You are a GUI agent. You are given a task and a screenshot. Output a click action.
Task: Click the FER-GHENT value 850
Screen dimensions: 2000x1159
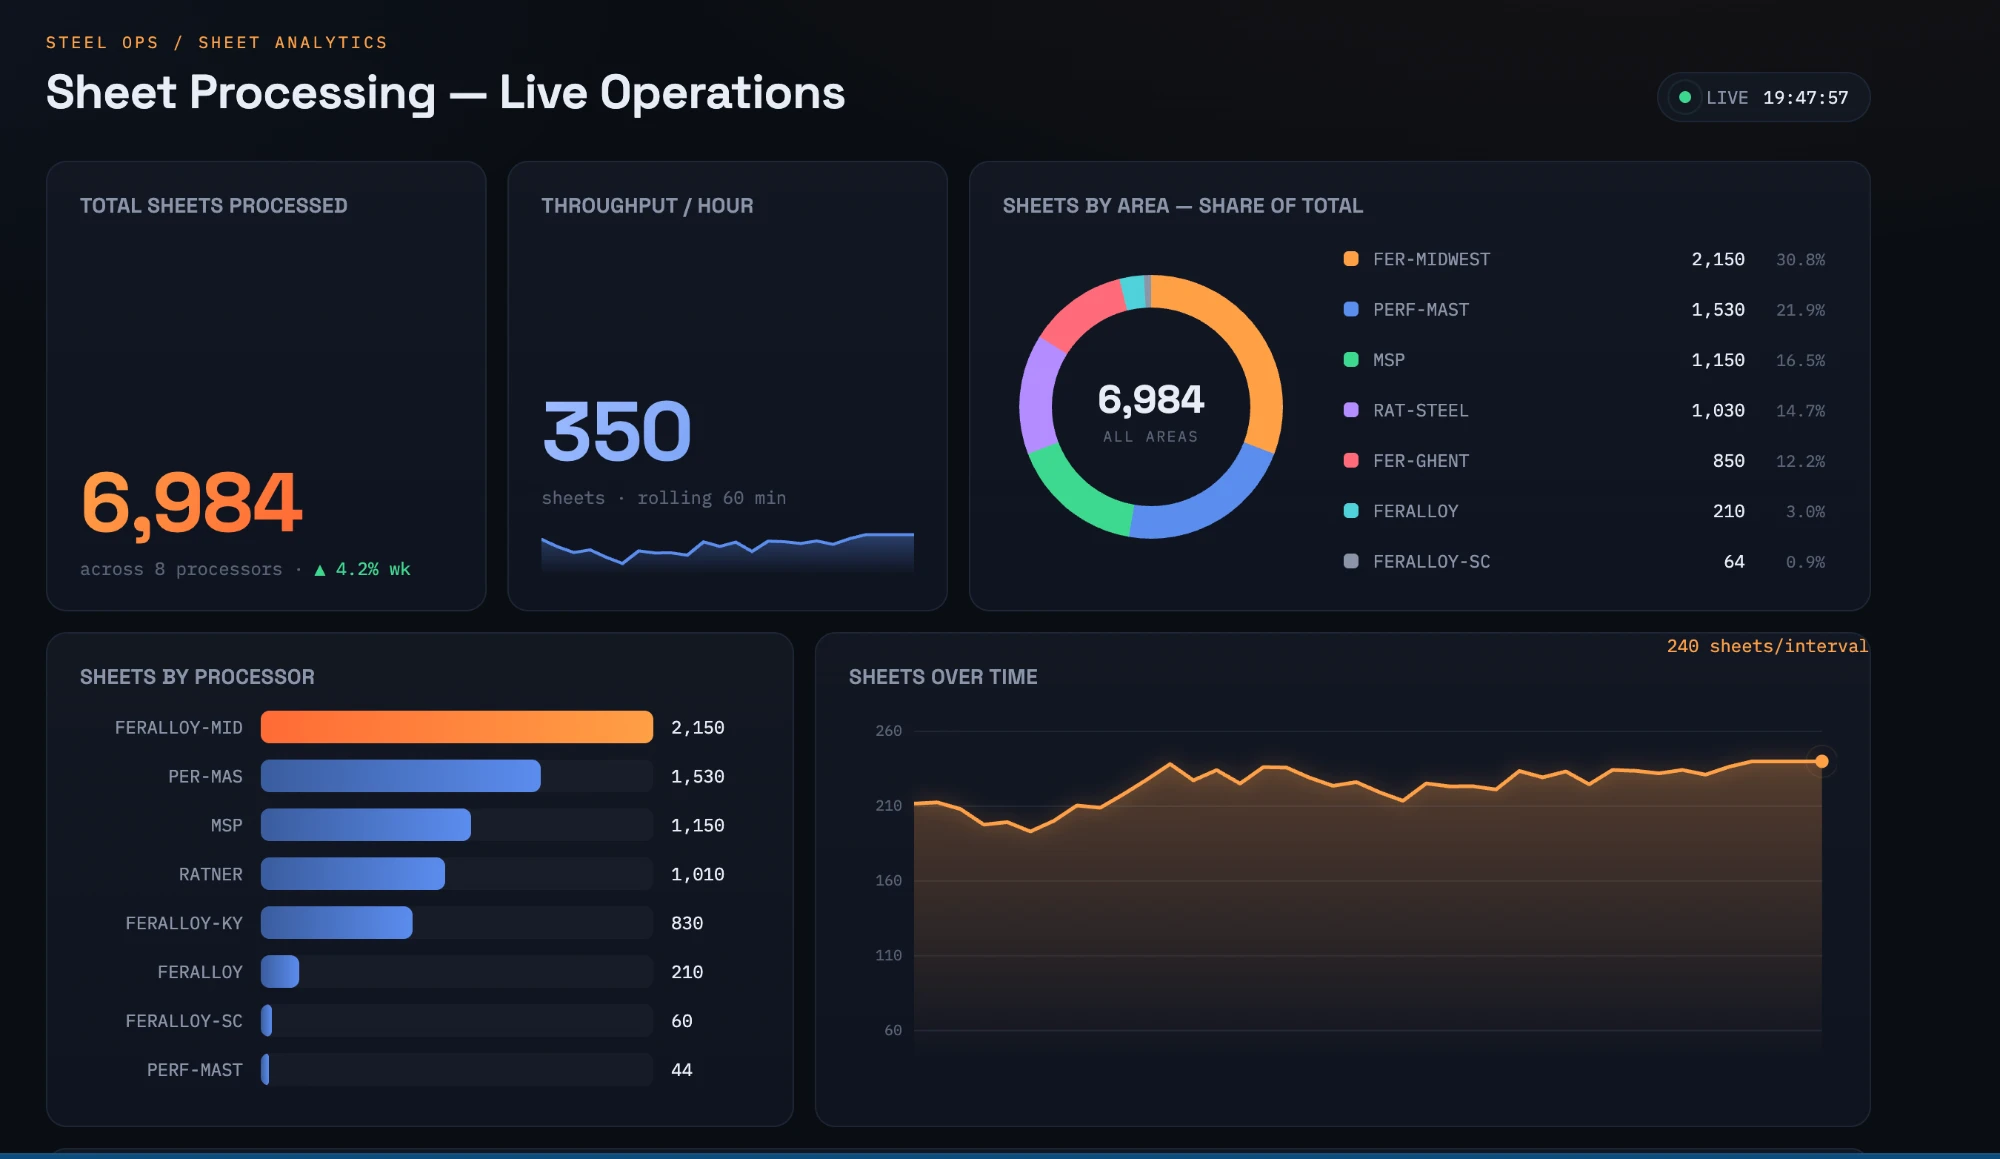click(1729, 460)
